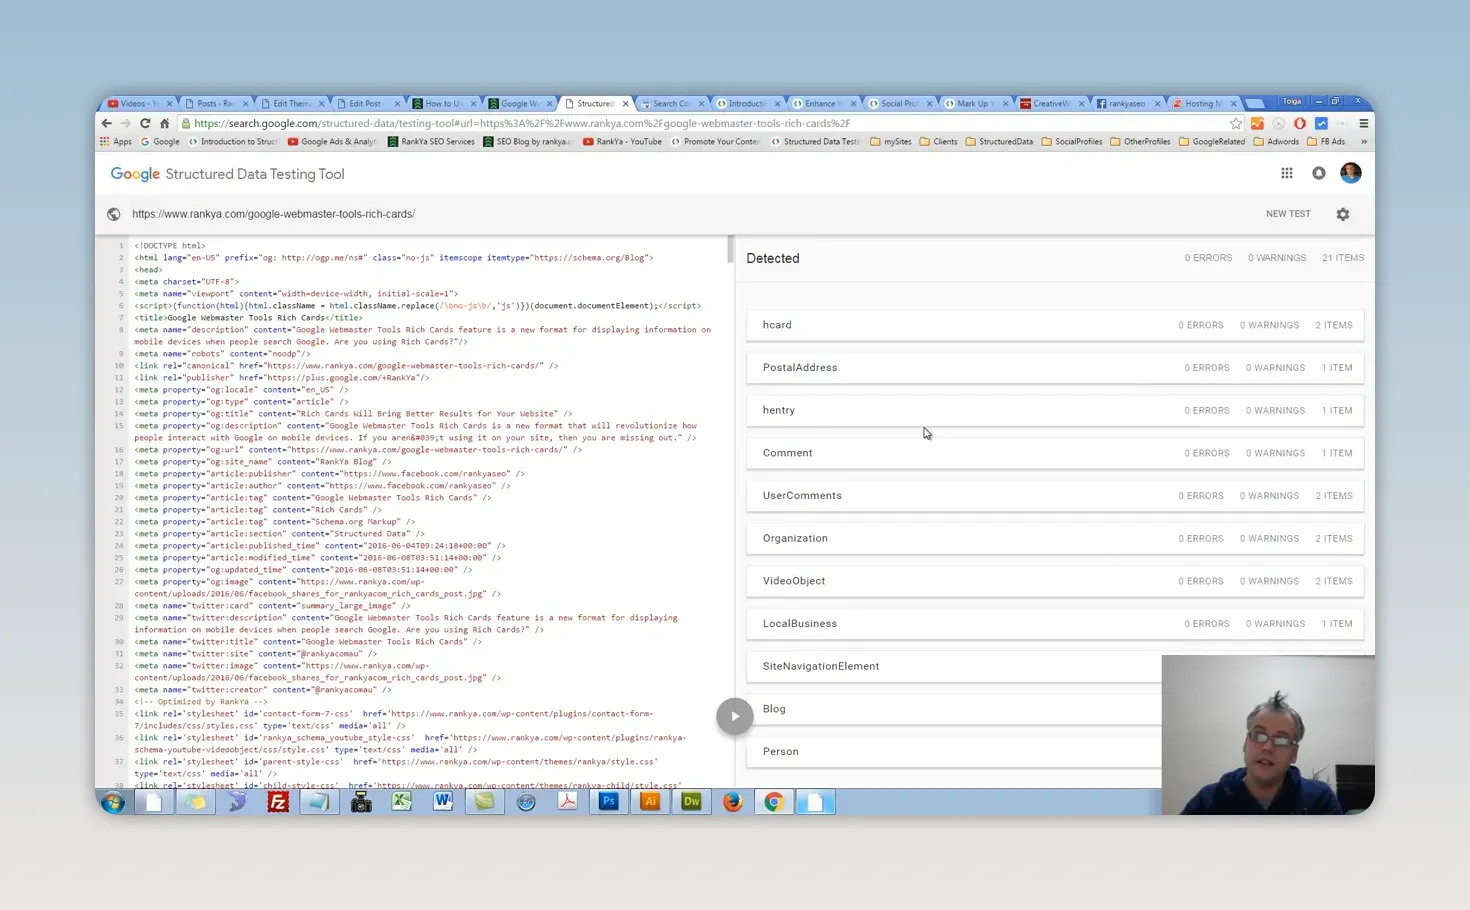
Task: Open the Google apps grid
Action: pyautogui.click(x=1287, y=173)
